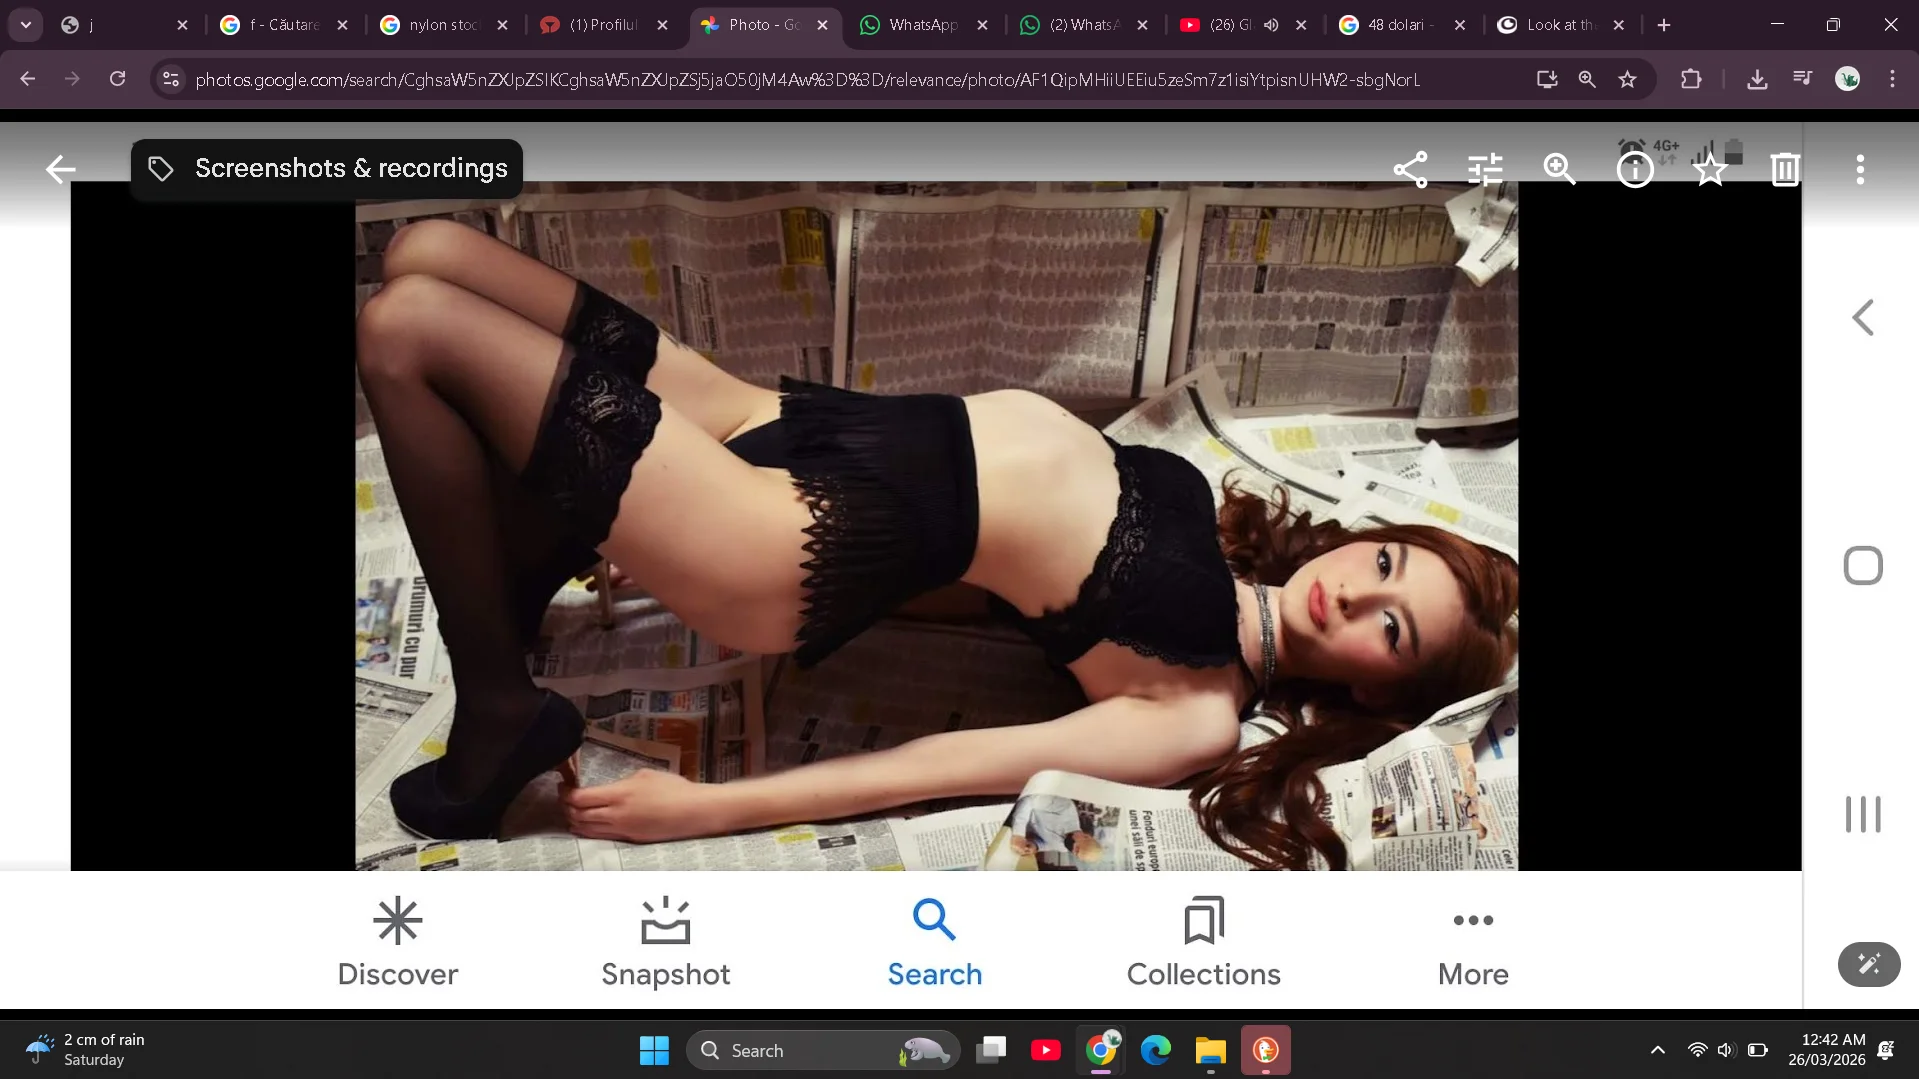Open the photo's three-dot more options

click(x=1860, y=169)
